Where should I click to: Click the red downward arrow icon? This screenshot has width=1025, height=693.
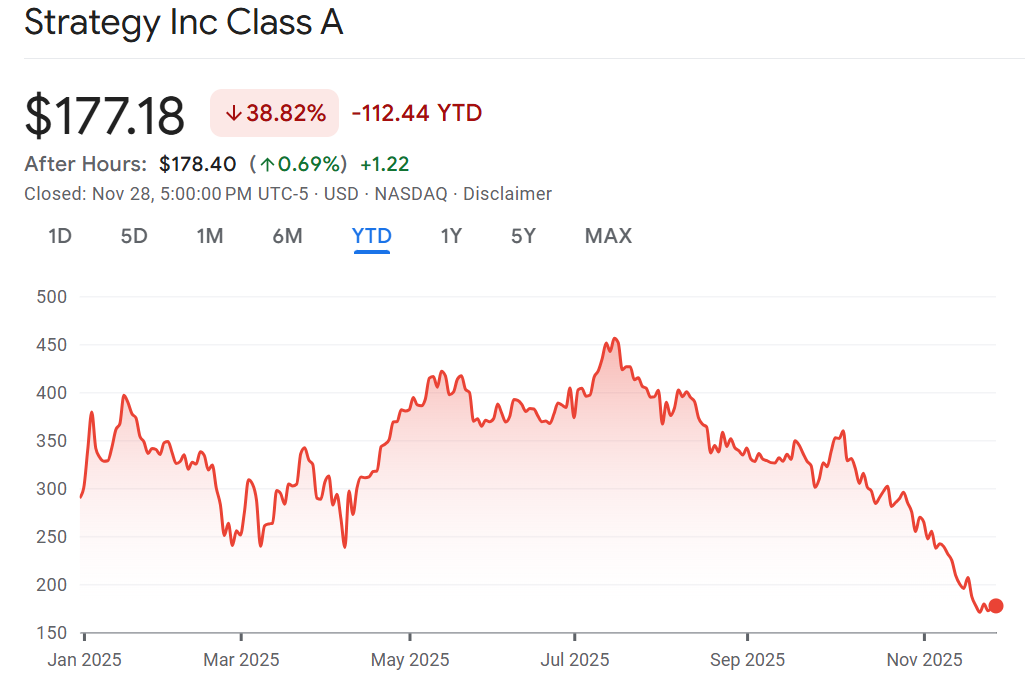tap(233, 113)
